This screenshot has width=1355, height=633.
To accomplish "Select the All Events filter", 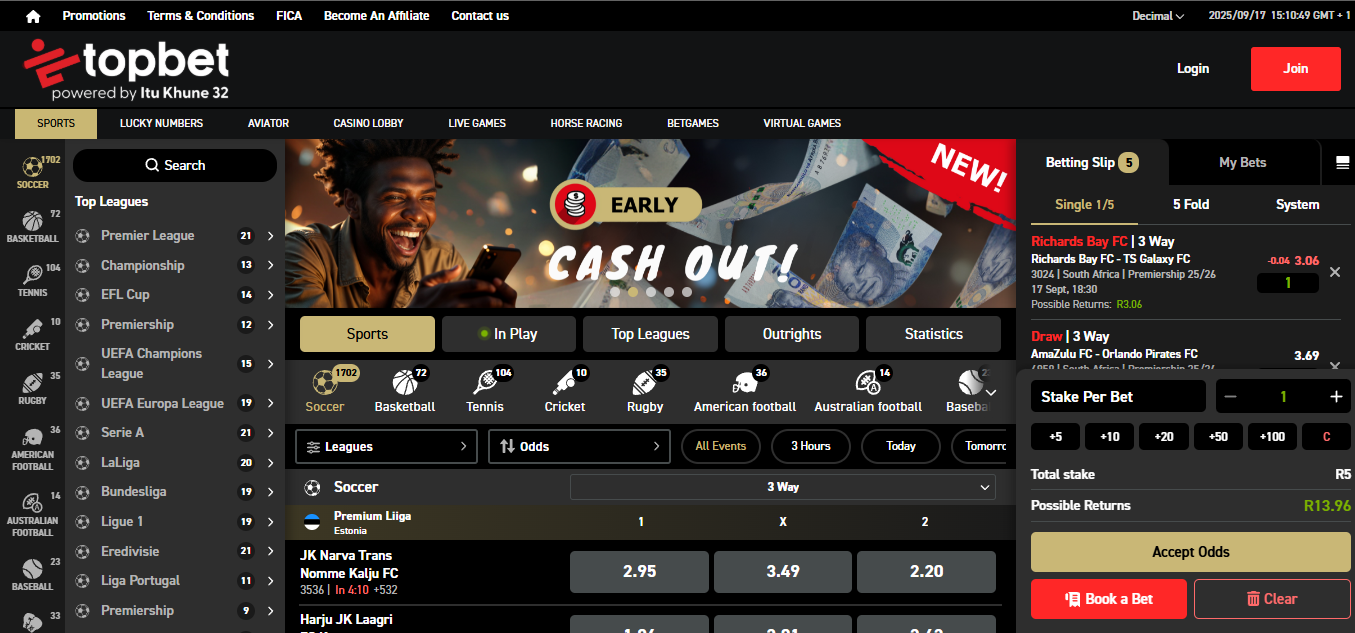I will click(x=720, y=446).
